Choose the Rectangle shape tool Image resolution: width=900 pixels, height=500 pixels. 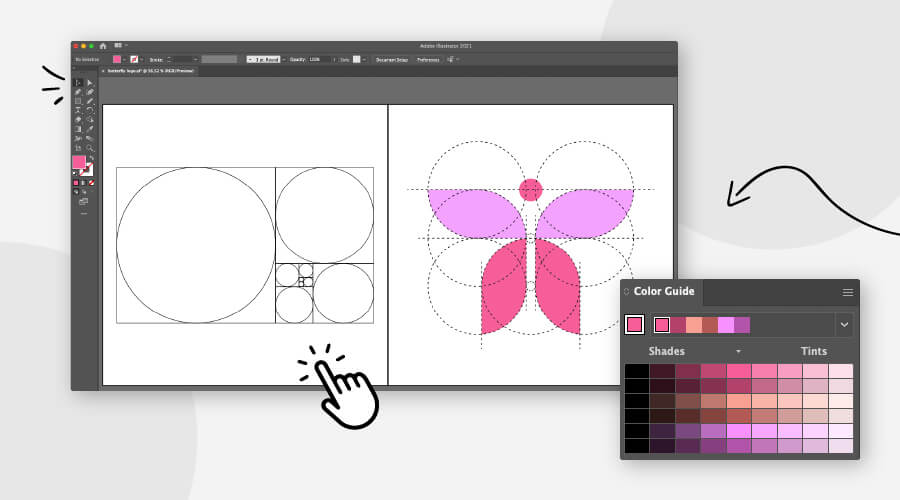[x=78, y=101]
